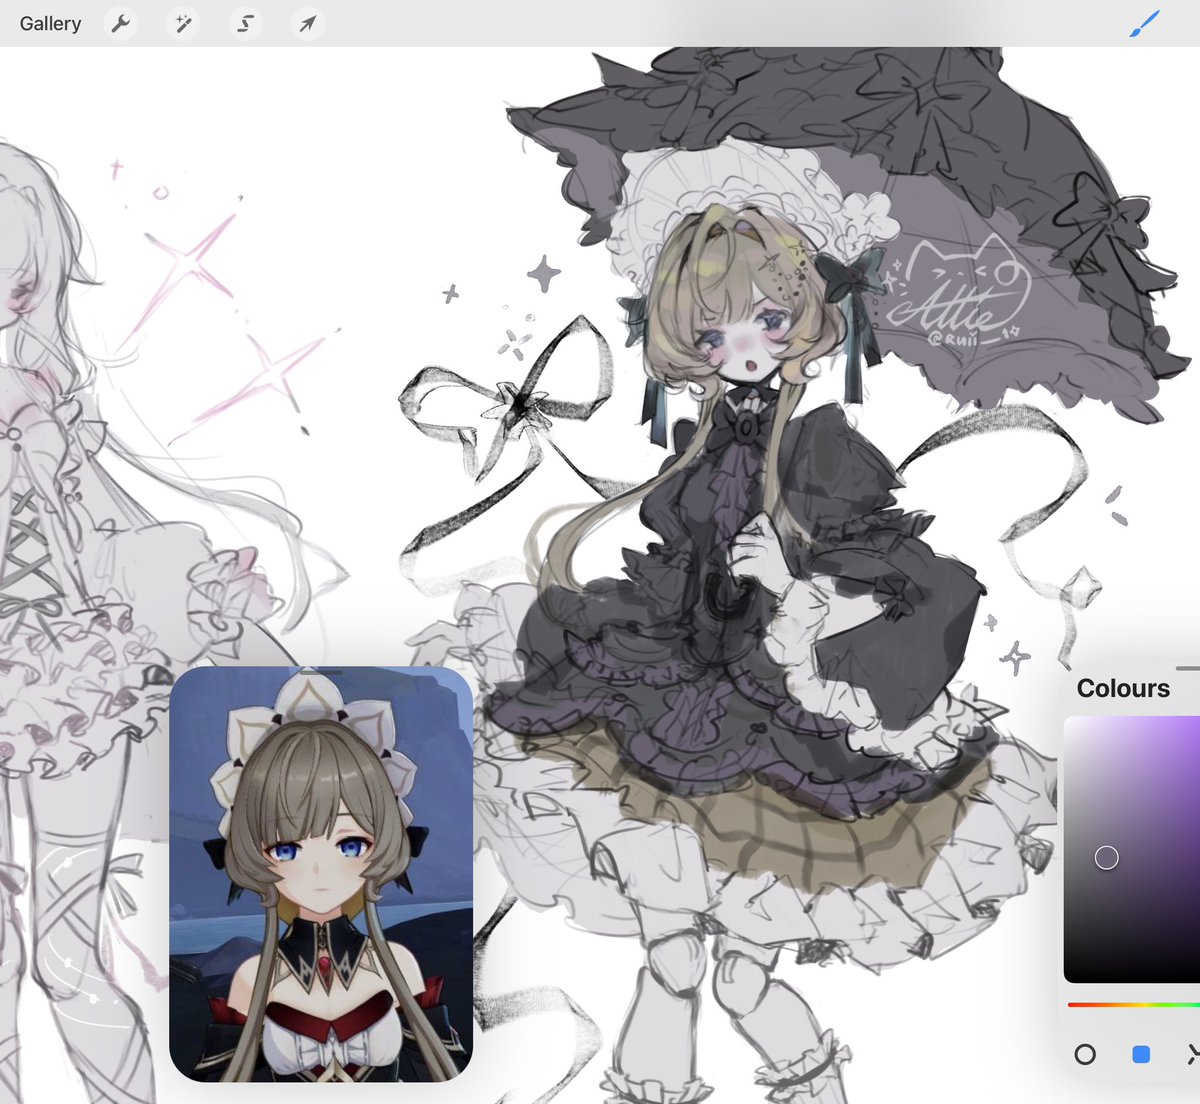
Task: Activate the Transform arrow tool
Action: [x=308, y=23]
